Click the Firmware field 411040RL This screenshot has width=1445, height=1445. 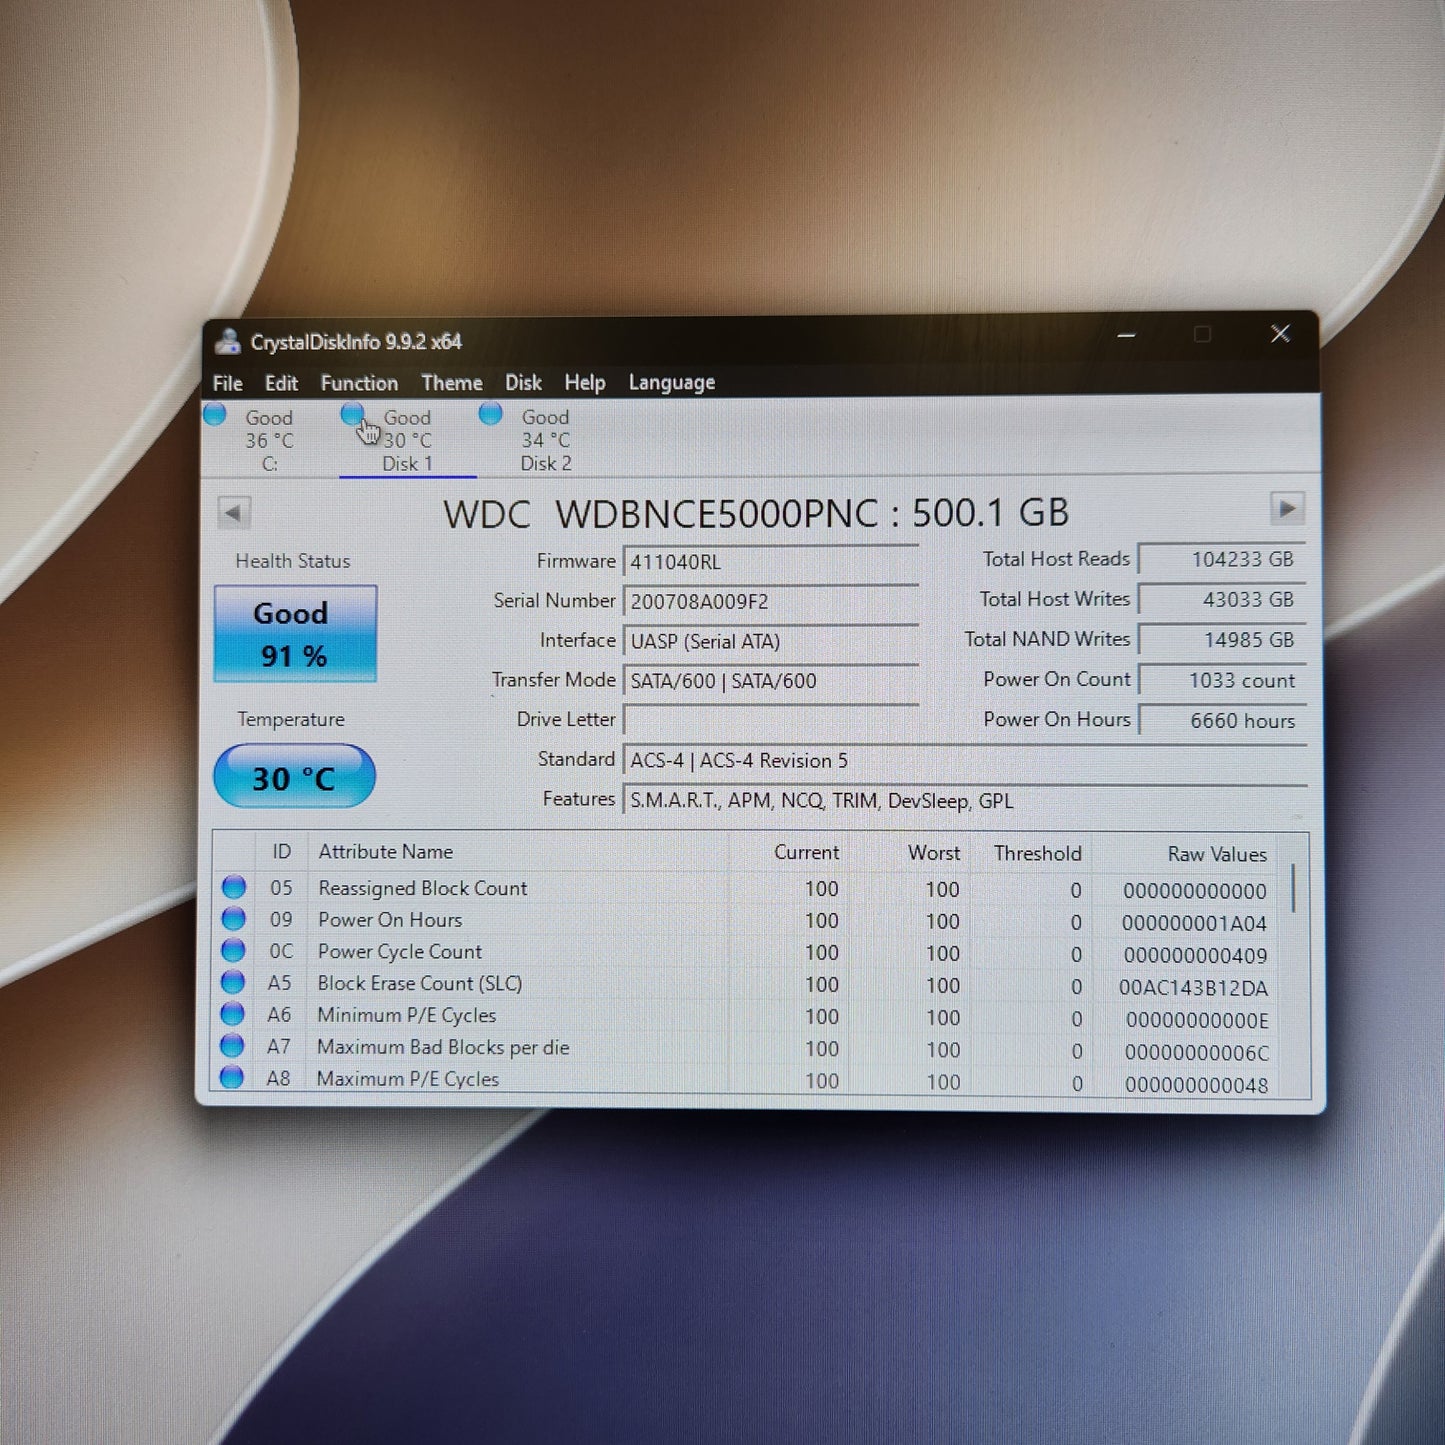coord(771,562)
